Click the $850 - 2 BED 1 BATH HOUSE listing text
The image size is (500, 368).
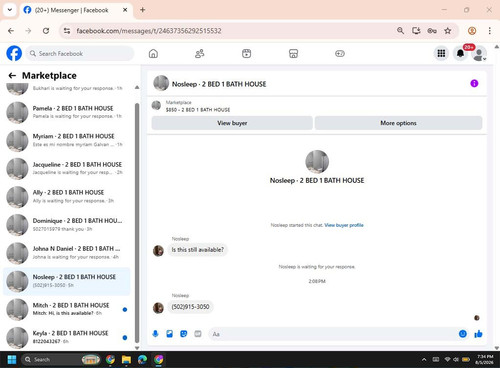click(198, 110)
